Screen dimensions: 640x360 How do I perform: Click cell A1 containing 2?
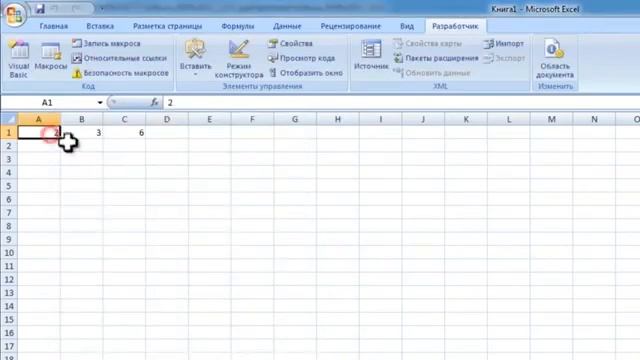[x=39, y=133]
